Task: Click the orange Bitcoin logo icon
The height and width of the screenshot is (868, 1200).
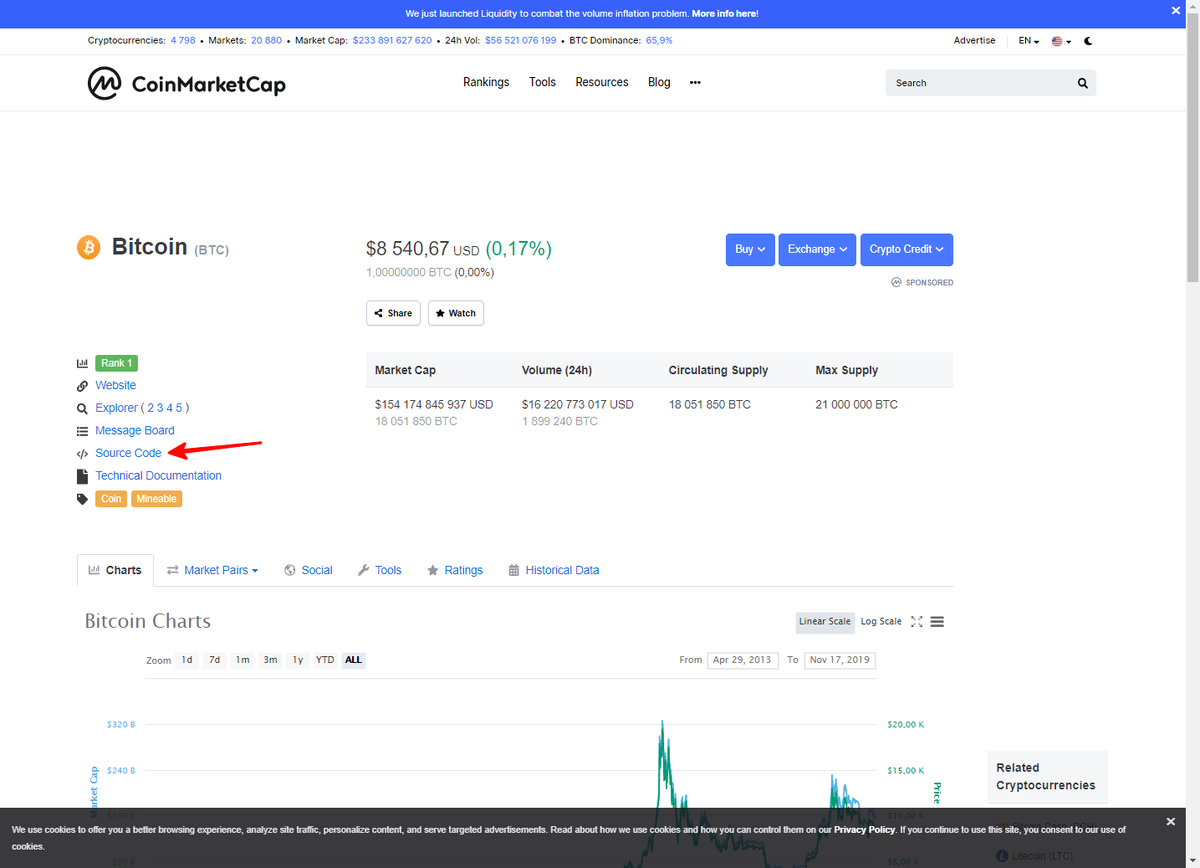Action: (x=89, y=247)
